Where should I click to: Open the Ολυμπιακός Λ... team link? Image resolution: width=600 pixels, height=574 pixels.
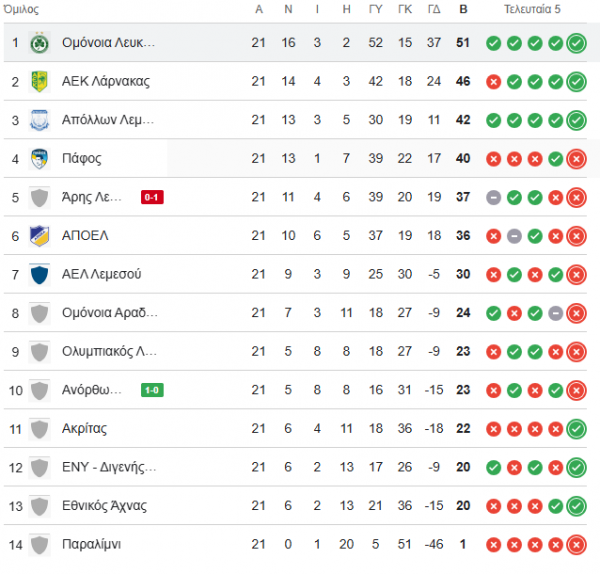pyautogui.click(x=109, y=351)
